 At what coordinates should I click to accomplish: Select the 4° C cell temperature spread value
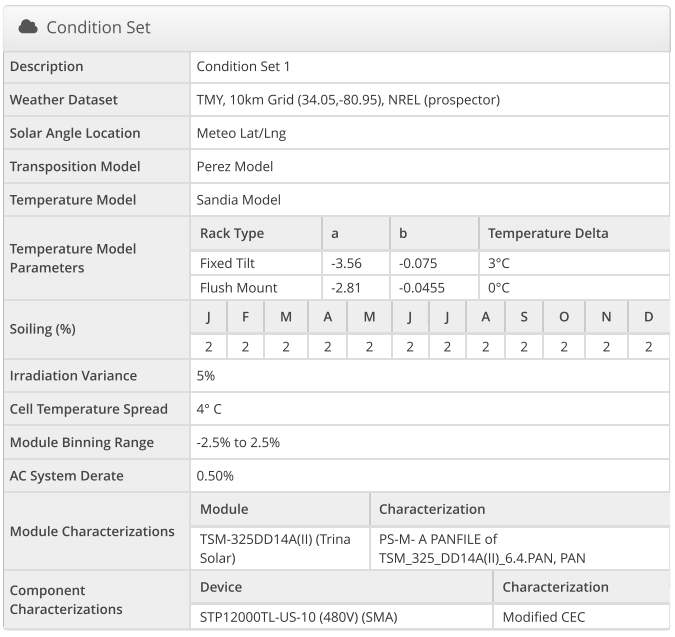tap(209, 409)
